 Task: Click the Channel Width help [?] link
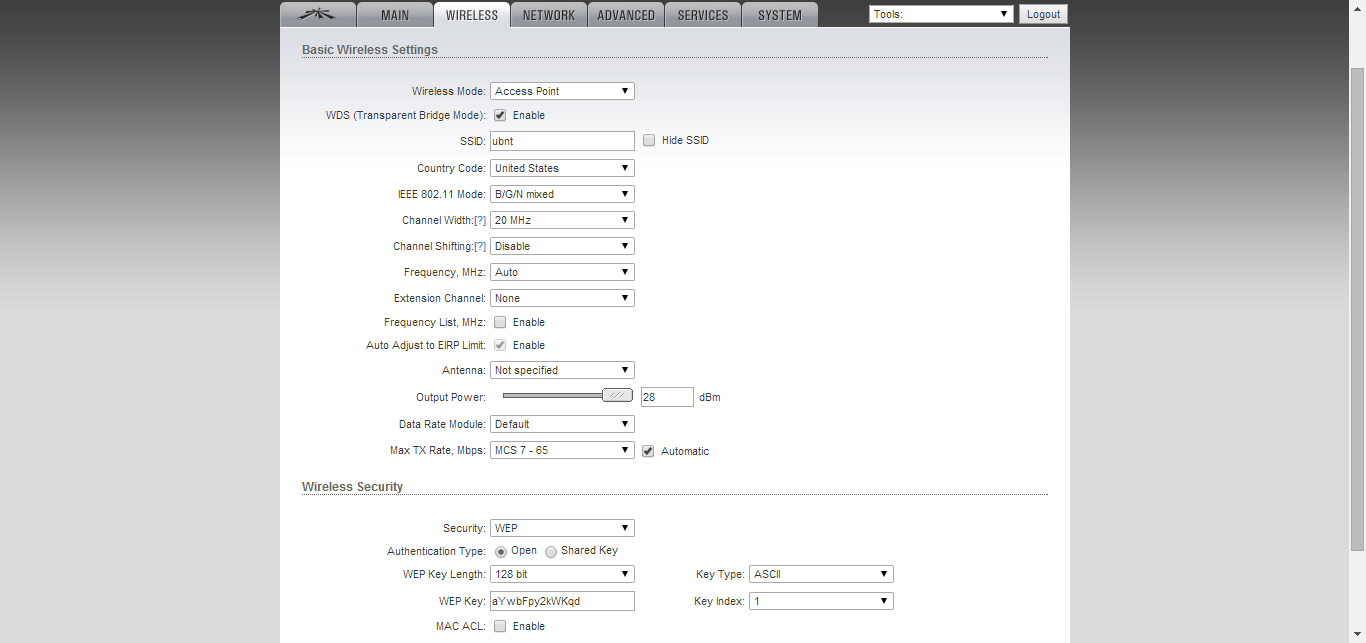(480, 220)
